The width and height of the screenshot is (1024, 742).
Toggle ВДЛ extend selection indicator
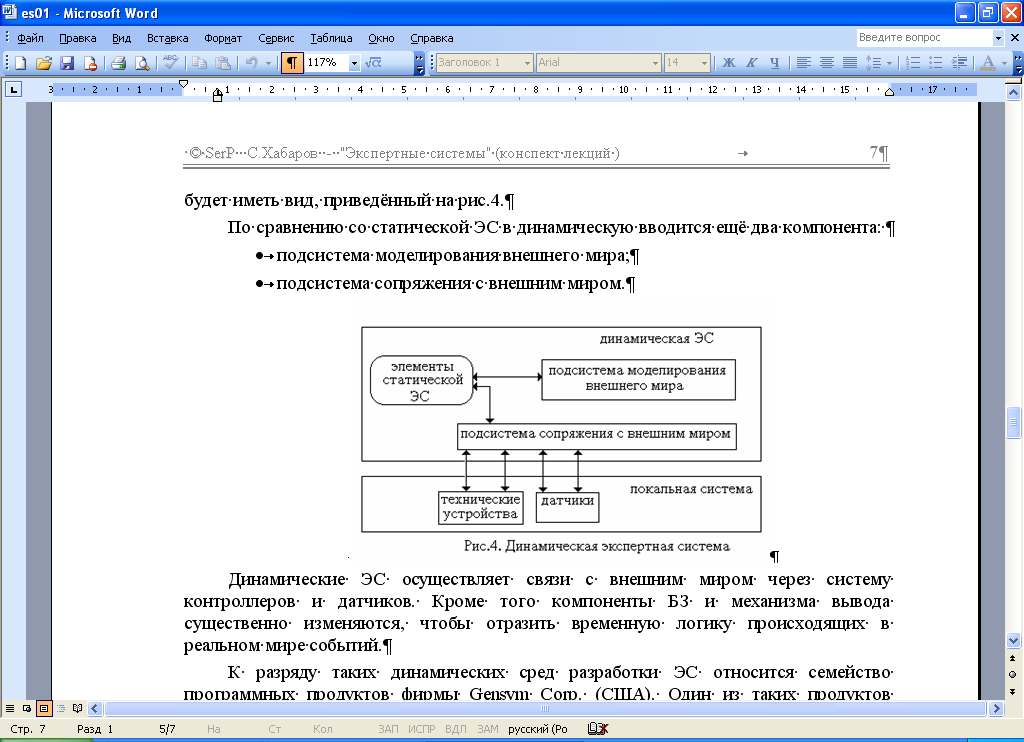(456, 729)
